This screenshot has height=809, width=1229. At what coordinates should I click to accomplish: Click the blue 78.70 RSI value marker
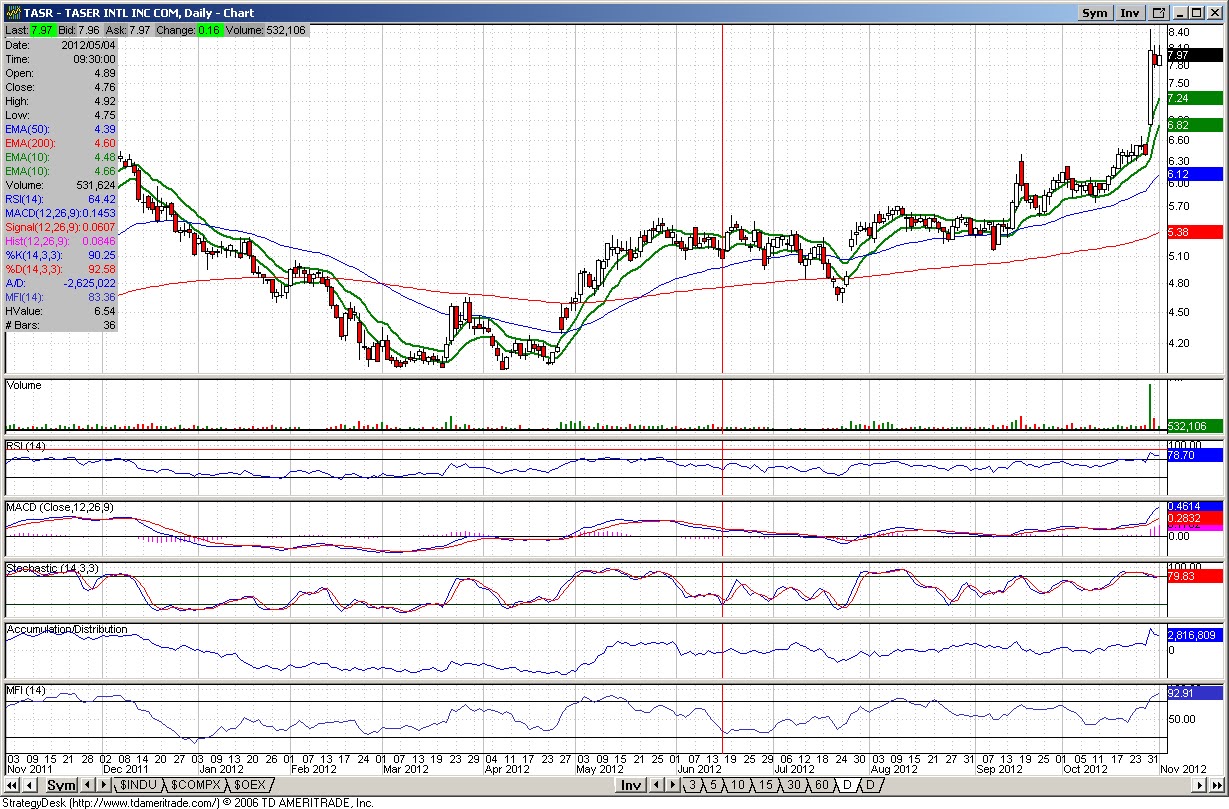(x=1195, y=455)
